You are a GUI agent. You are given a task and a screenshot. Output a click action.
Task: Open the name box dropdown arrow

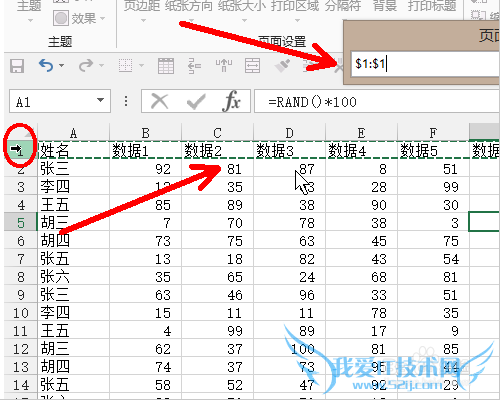point(100,100)
